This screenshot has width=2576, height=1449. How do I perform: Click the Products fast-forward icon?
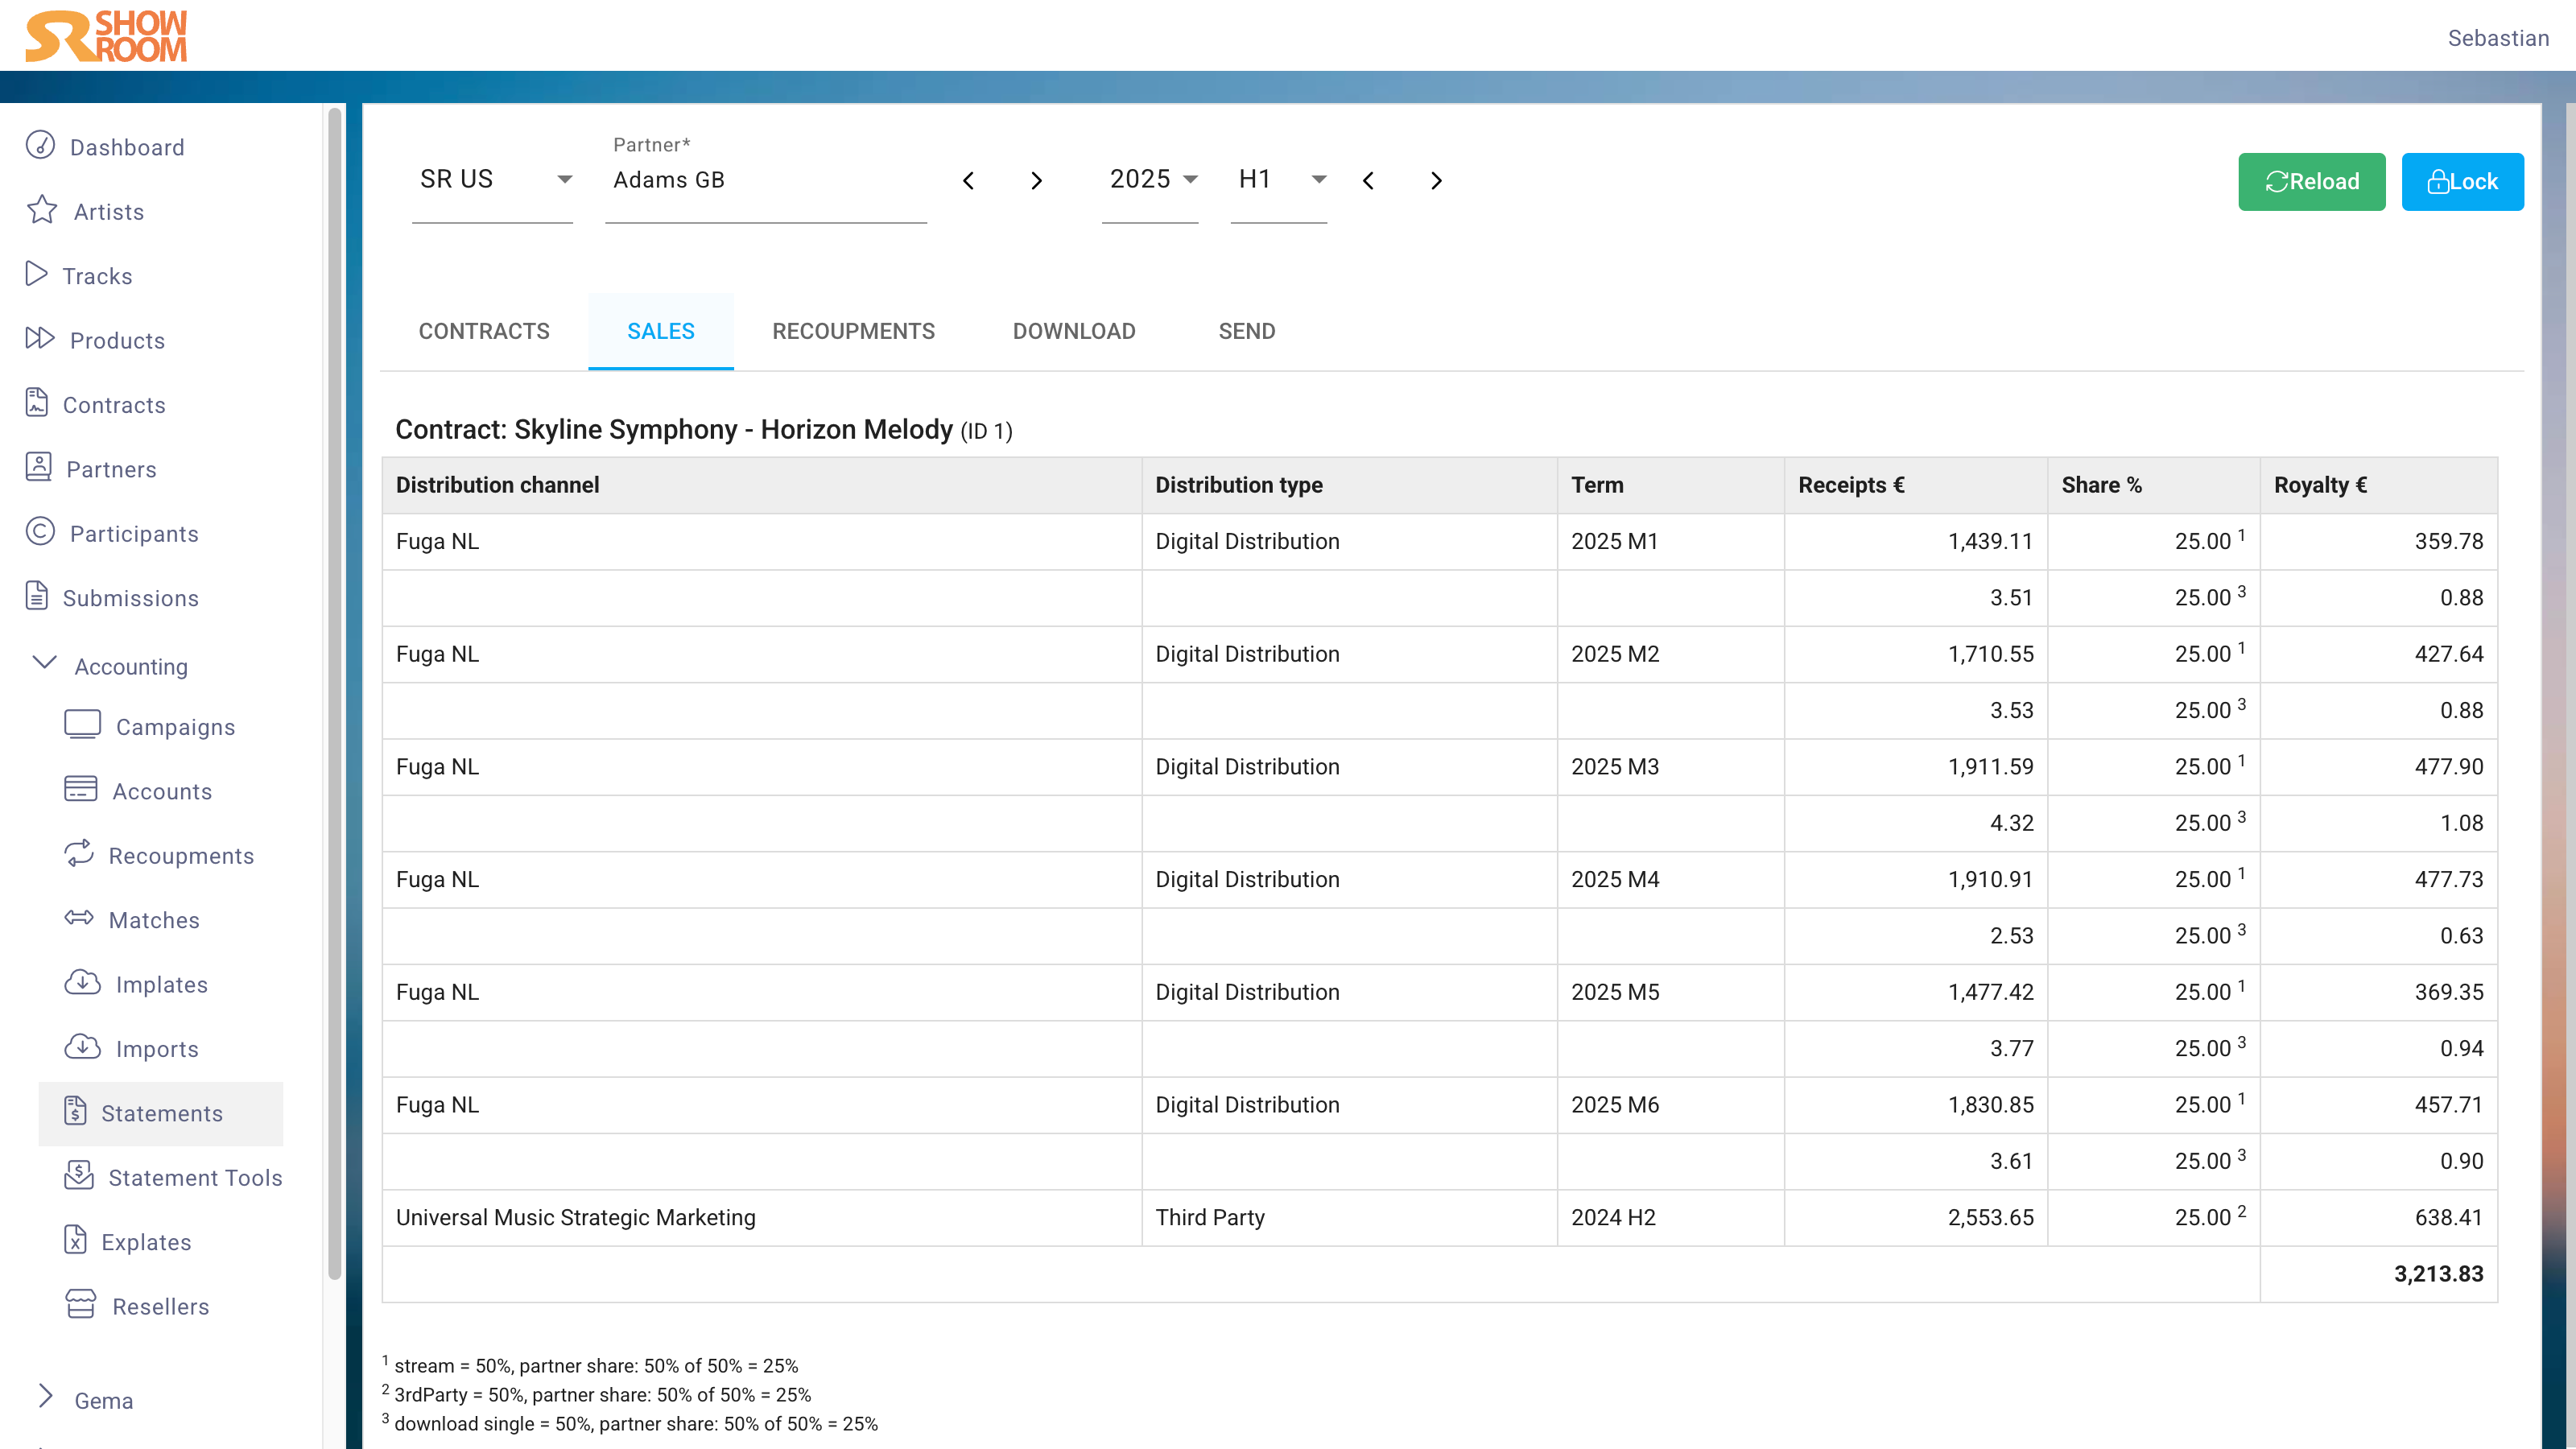pyautogui.click(x=40, y=339)
